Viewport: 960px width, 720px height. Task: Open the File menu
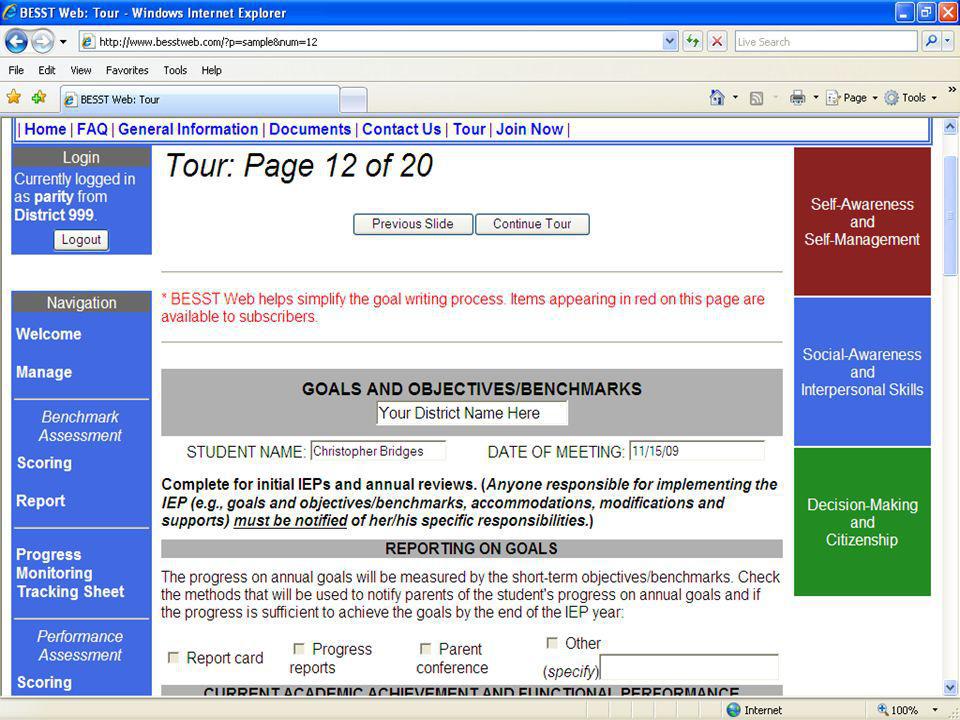[16, 70]
